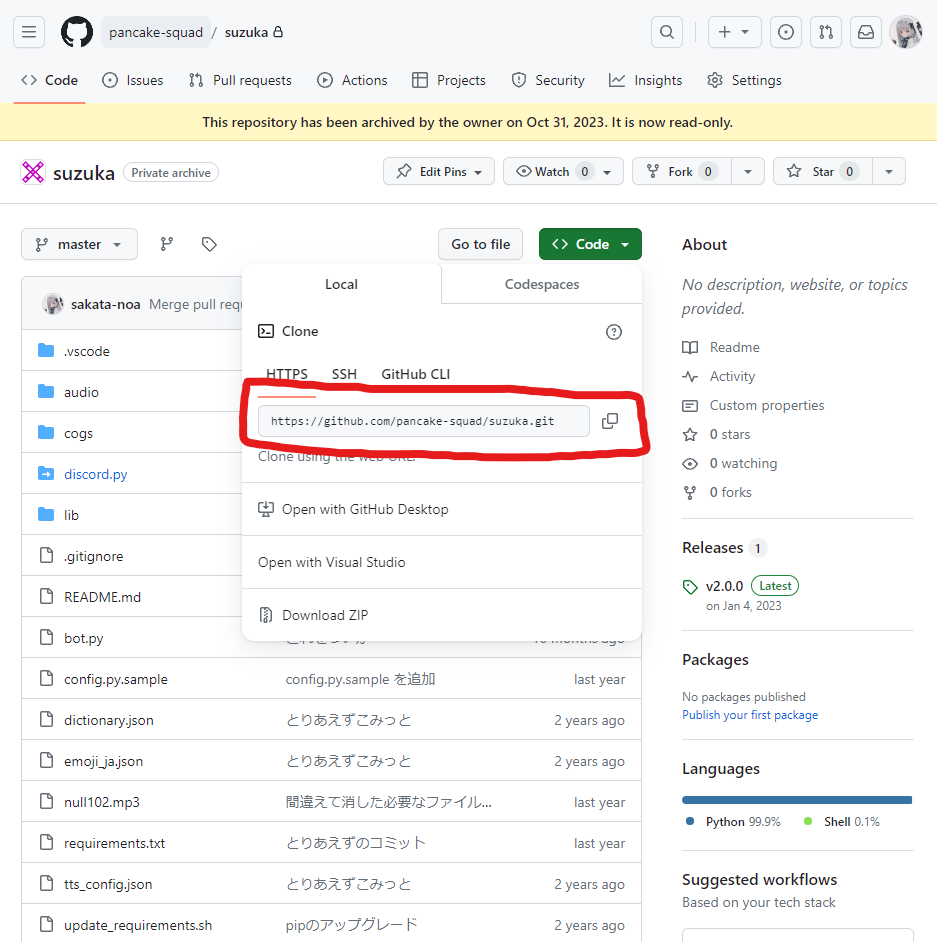Click the GitHub Octocat logo
The width and height of the screenshot is (937, 942).
pos(77,32)
